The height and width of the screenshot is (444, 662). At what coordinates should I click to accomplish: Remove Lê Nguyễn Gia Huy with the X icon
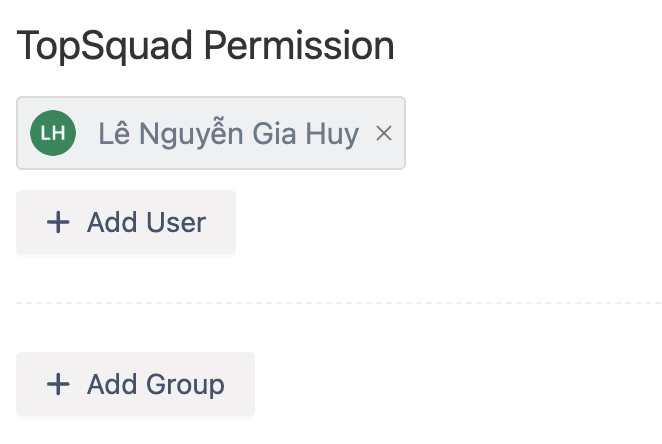point(384,134)
